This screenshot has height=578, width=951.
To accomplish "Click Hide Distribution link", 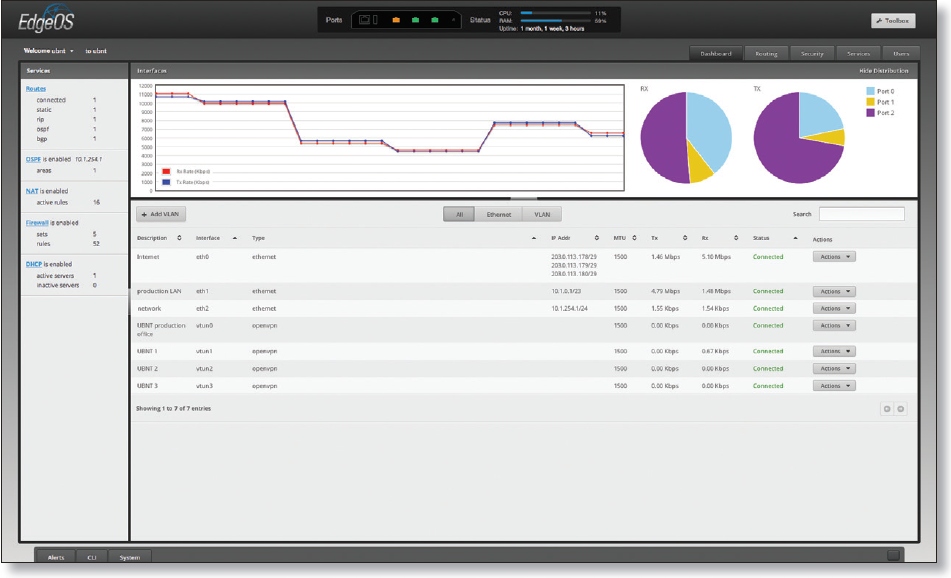I will coord(883,71).
